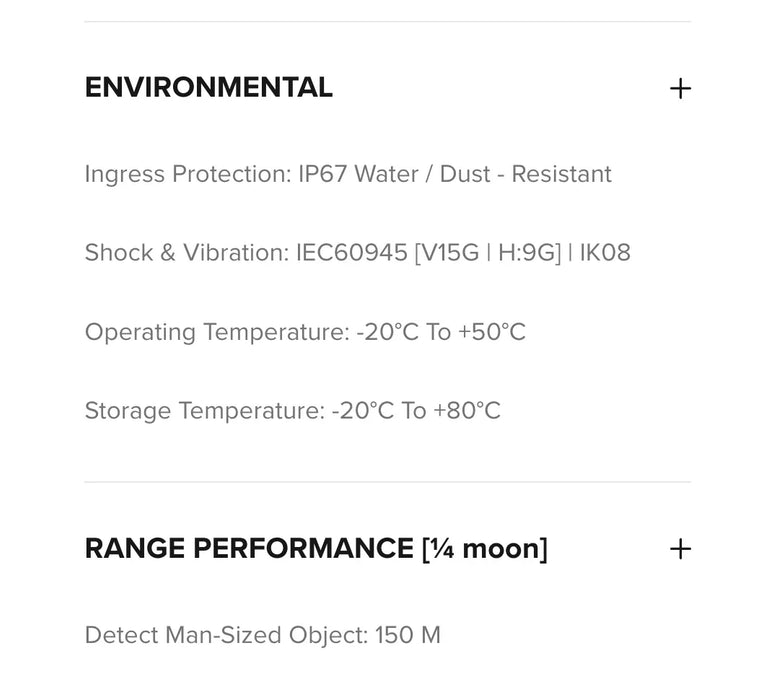Click the IEC60945 standard text
This screenshot has height=700, width=769.
coord(351,253)
